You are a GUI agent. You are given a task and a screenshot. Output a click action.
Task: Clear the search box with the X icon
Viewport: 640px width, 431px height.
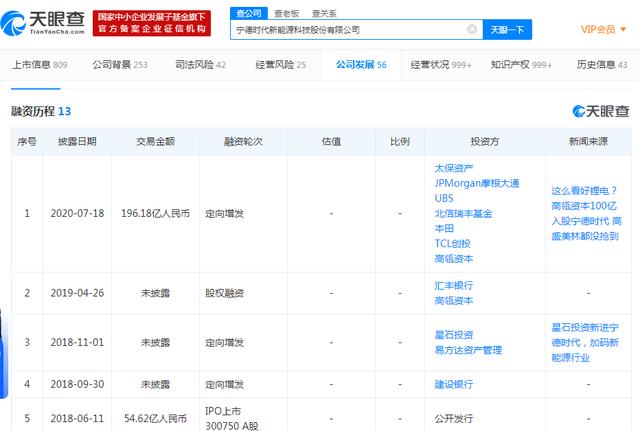pos(472,29)
